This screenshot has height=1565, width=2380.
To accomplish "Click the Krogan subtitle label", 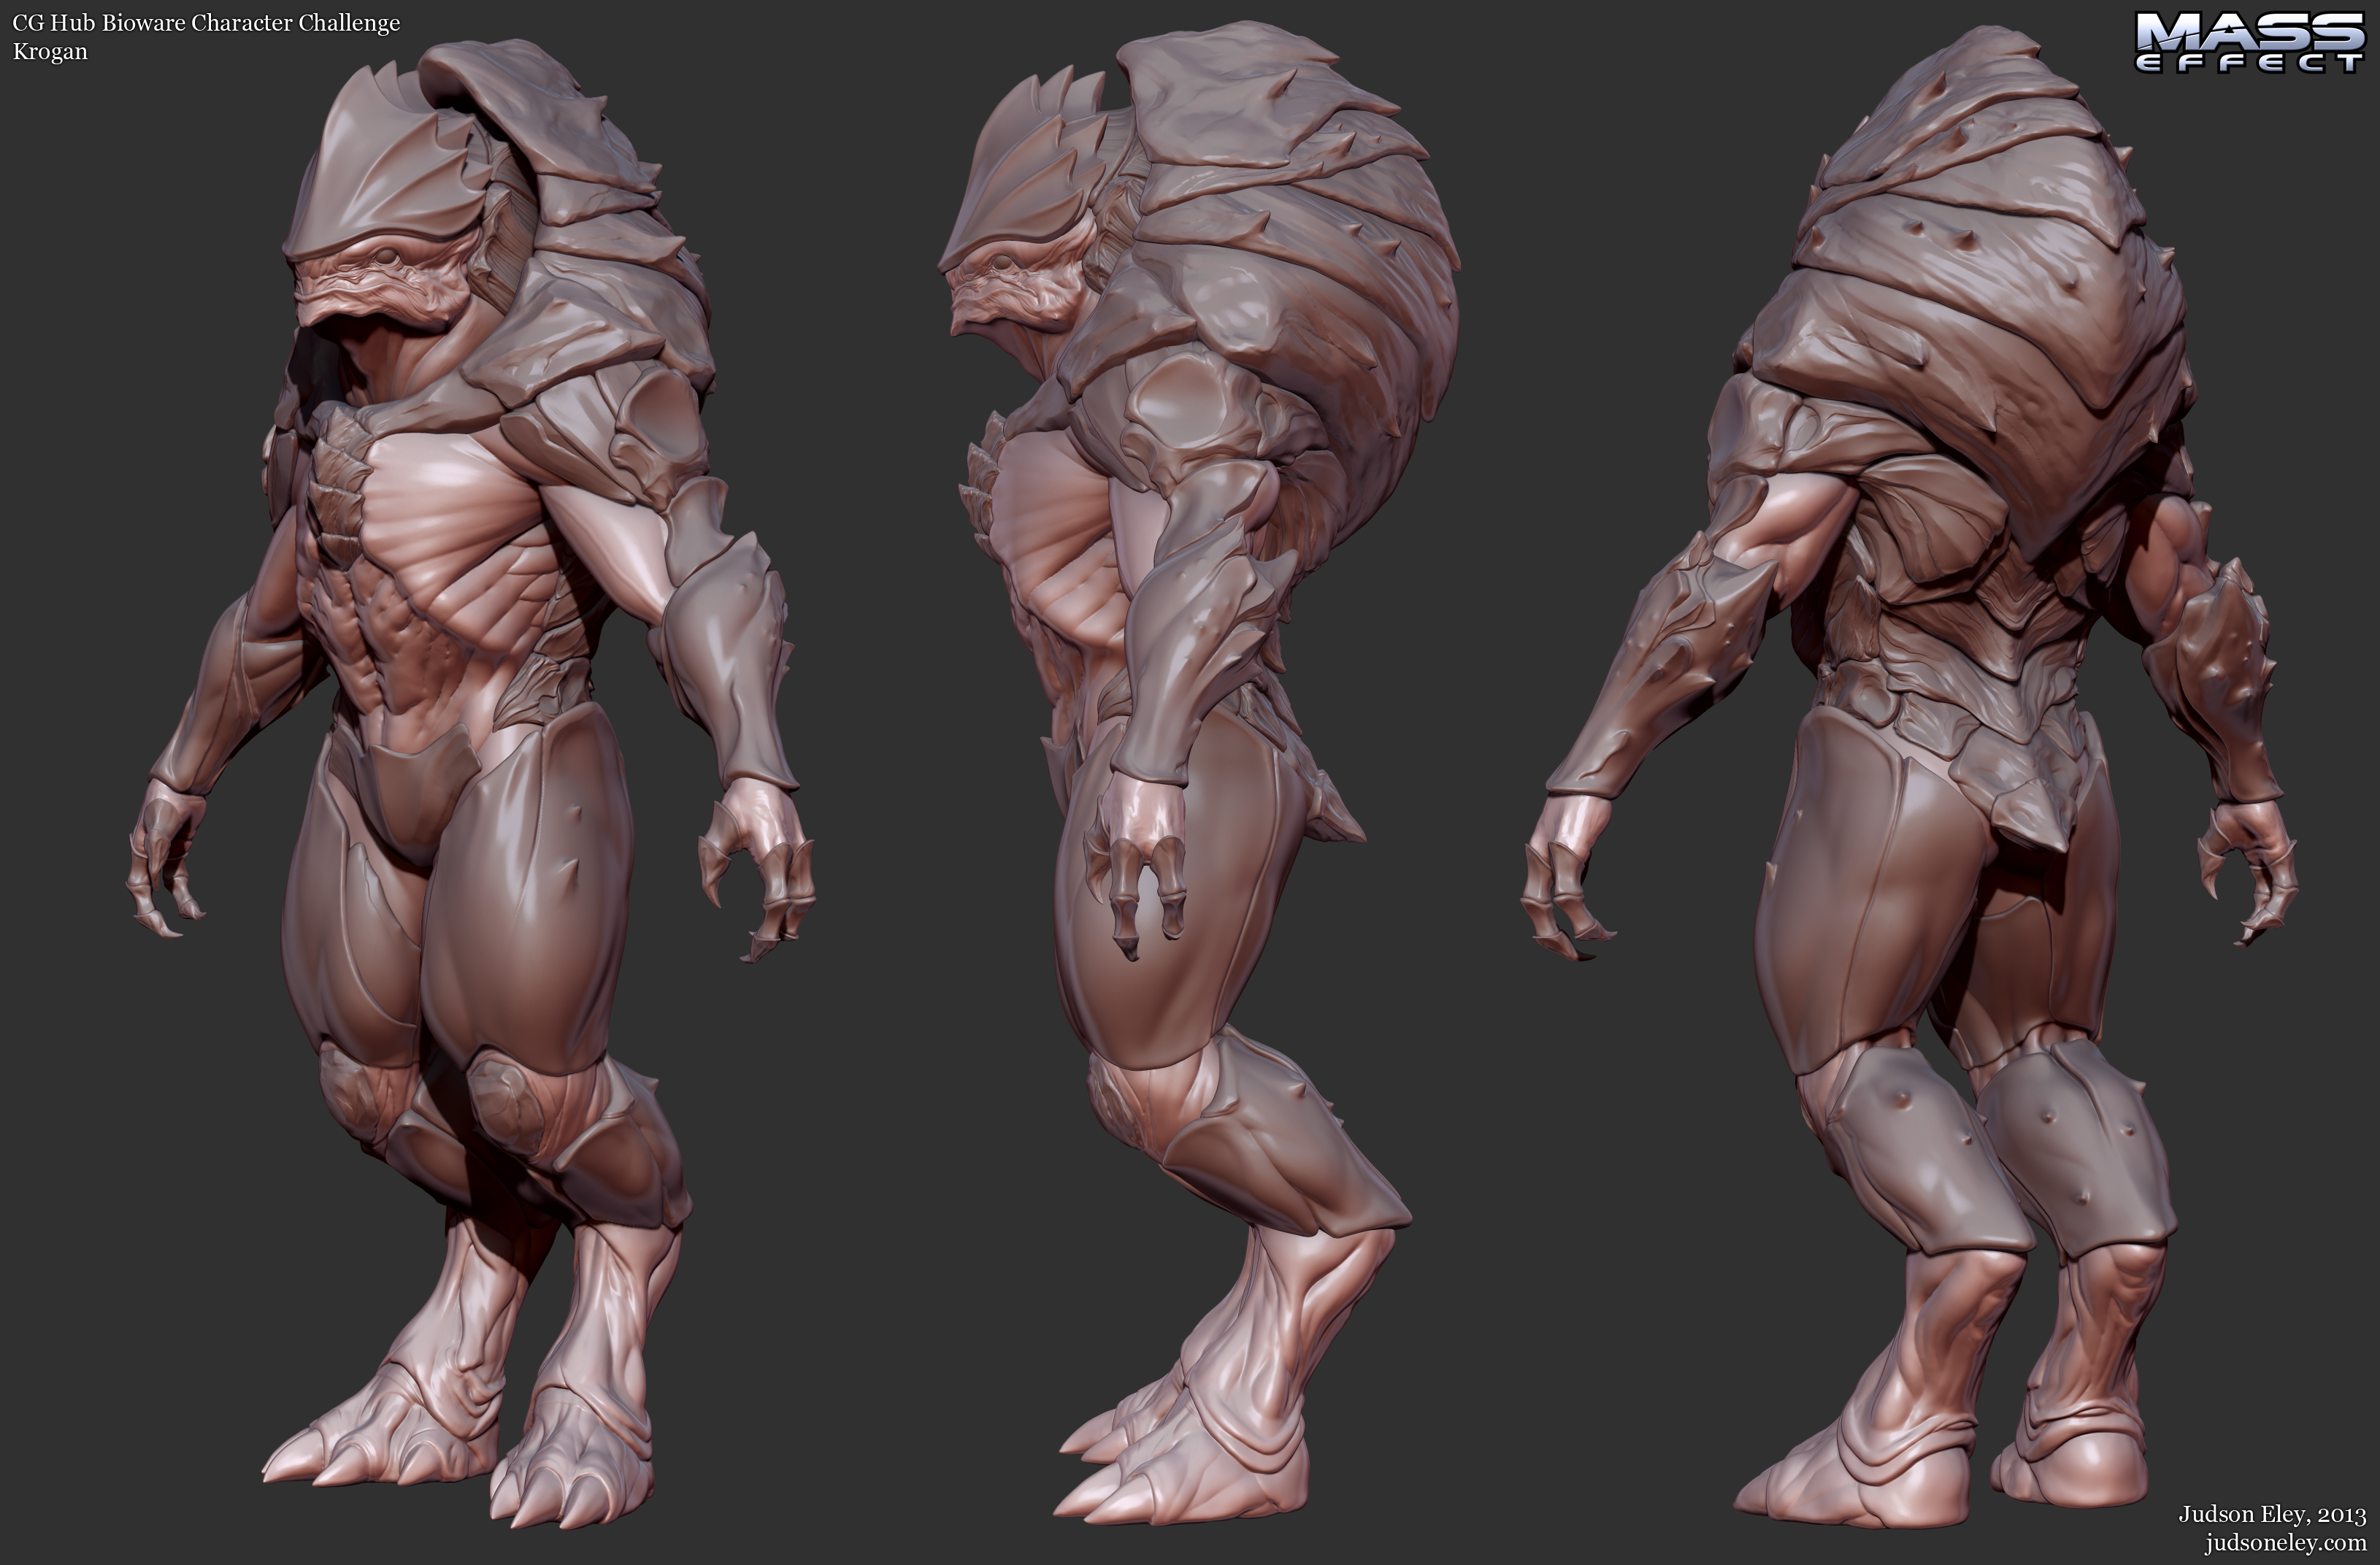I will [x=50, y=52].
